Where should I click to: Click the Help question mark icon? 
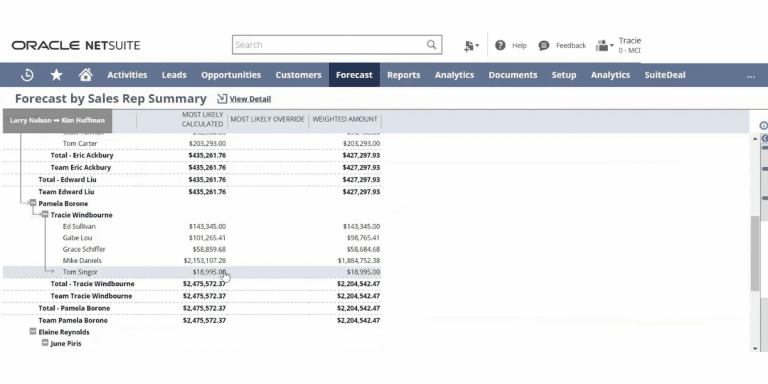point(500,45)
